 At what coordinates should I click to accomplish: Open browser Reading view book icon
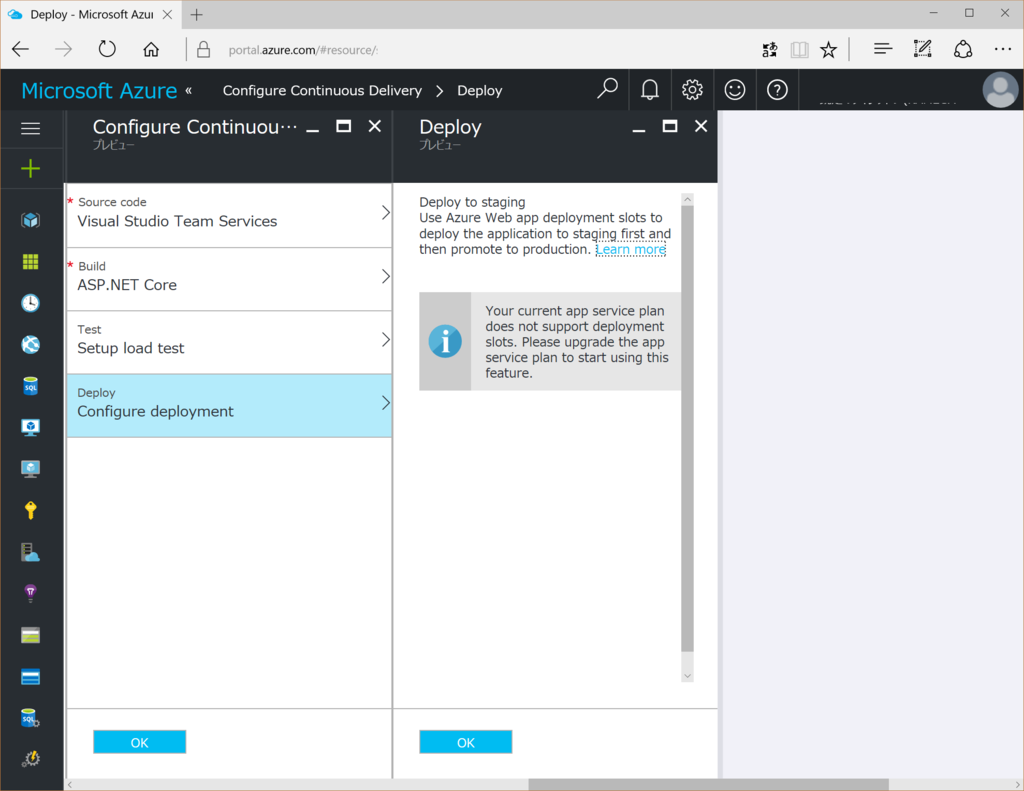pyautogui.click(x=799, y=50)
